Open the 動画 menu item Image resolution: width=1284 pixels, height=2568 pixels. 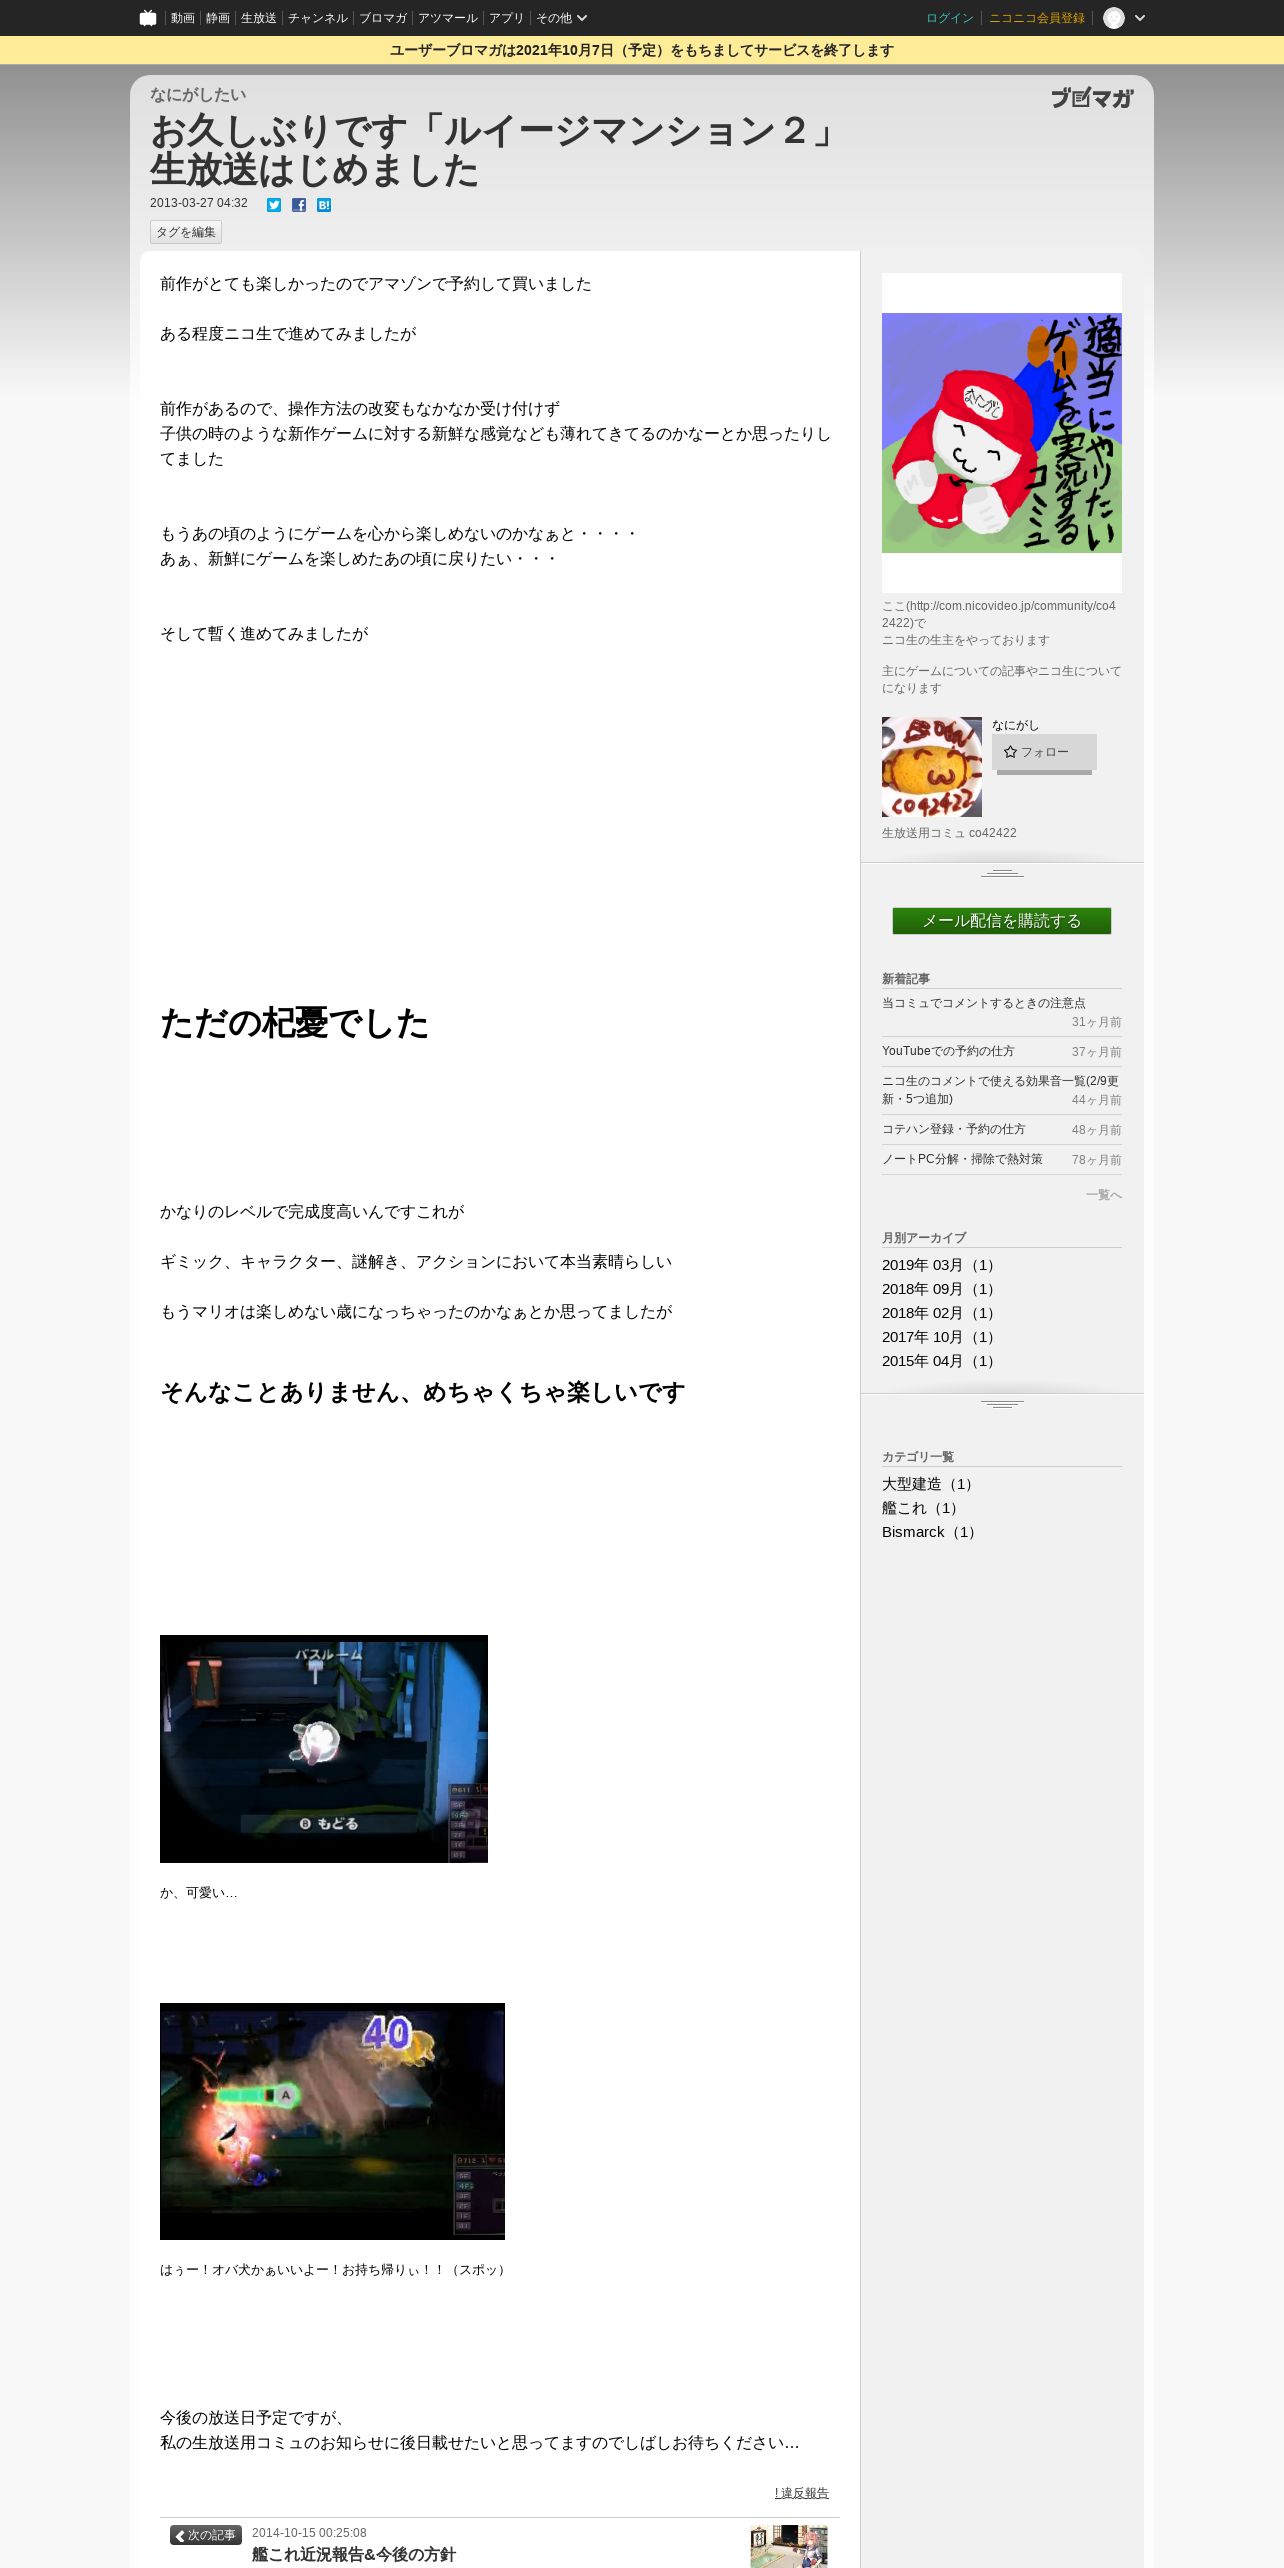pyautogui.click(x=182, y=18)
